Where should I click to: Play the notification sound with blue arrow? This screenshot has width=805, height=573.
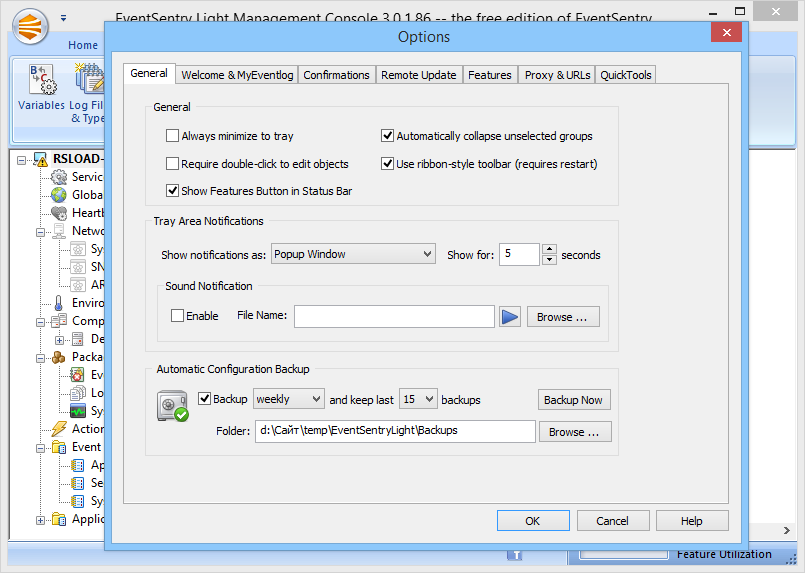[510, 317]
